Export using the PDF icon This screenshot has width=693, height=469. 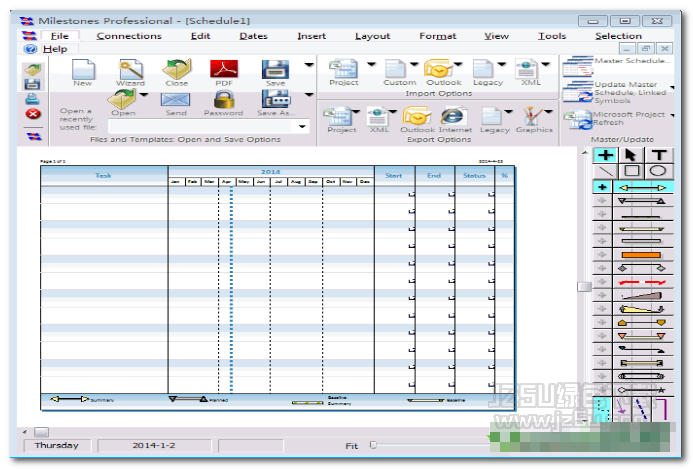tap(224, 69)
